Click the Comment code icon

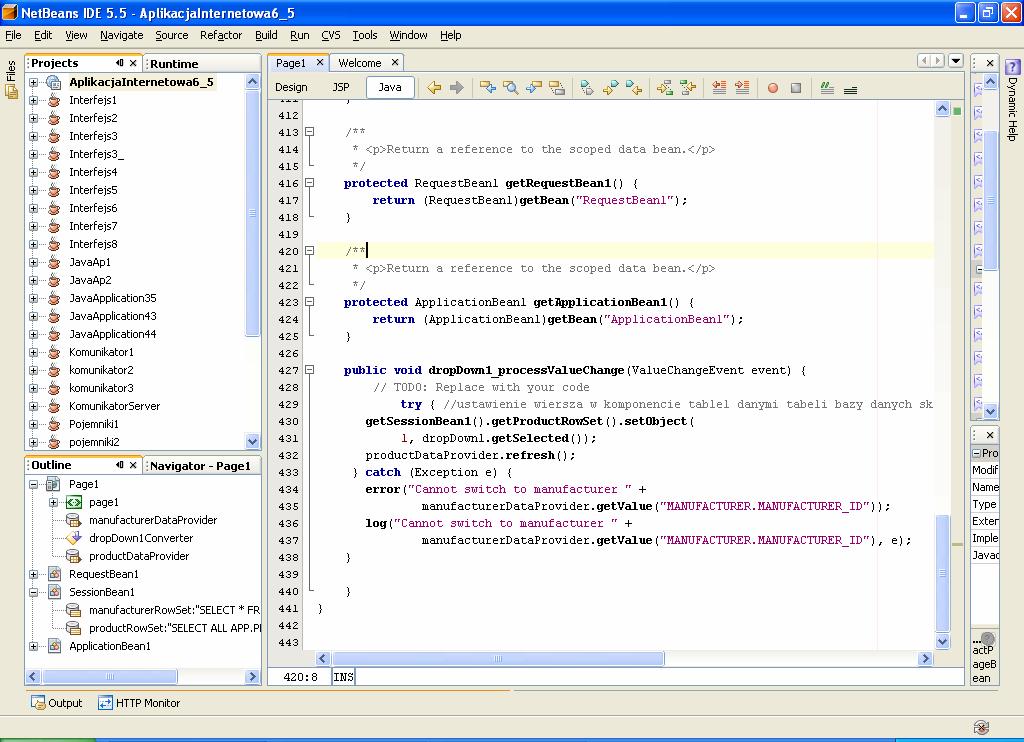[827, 88]
